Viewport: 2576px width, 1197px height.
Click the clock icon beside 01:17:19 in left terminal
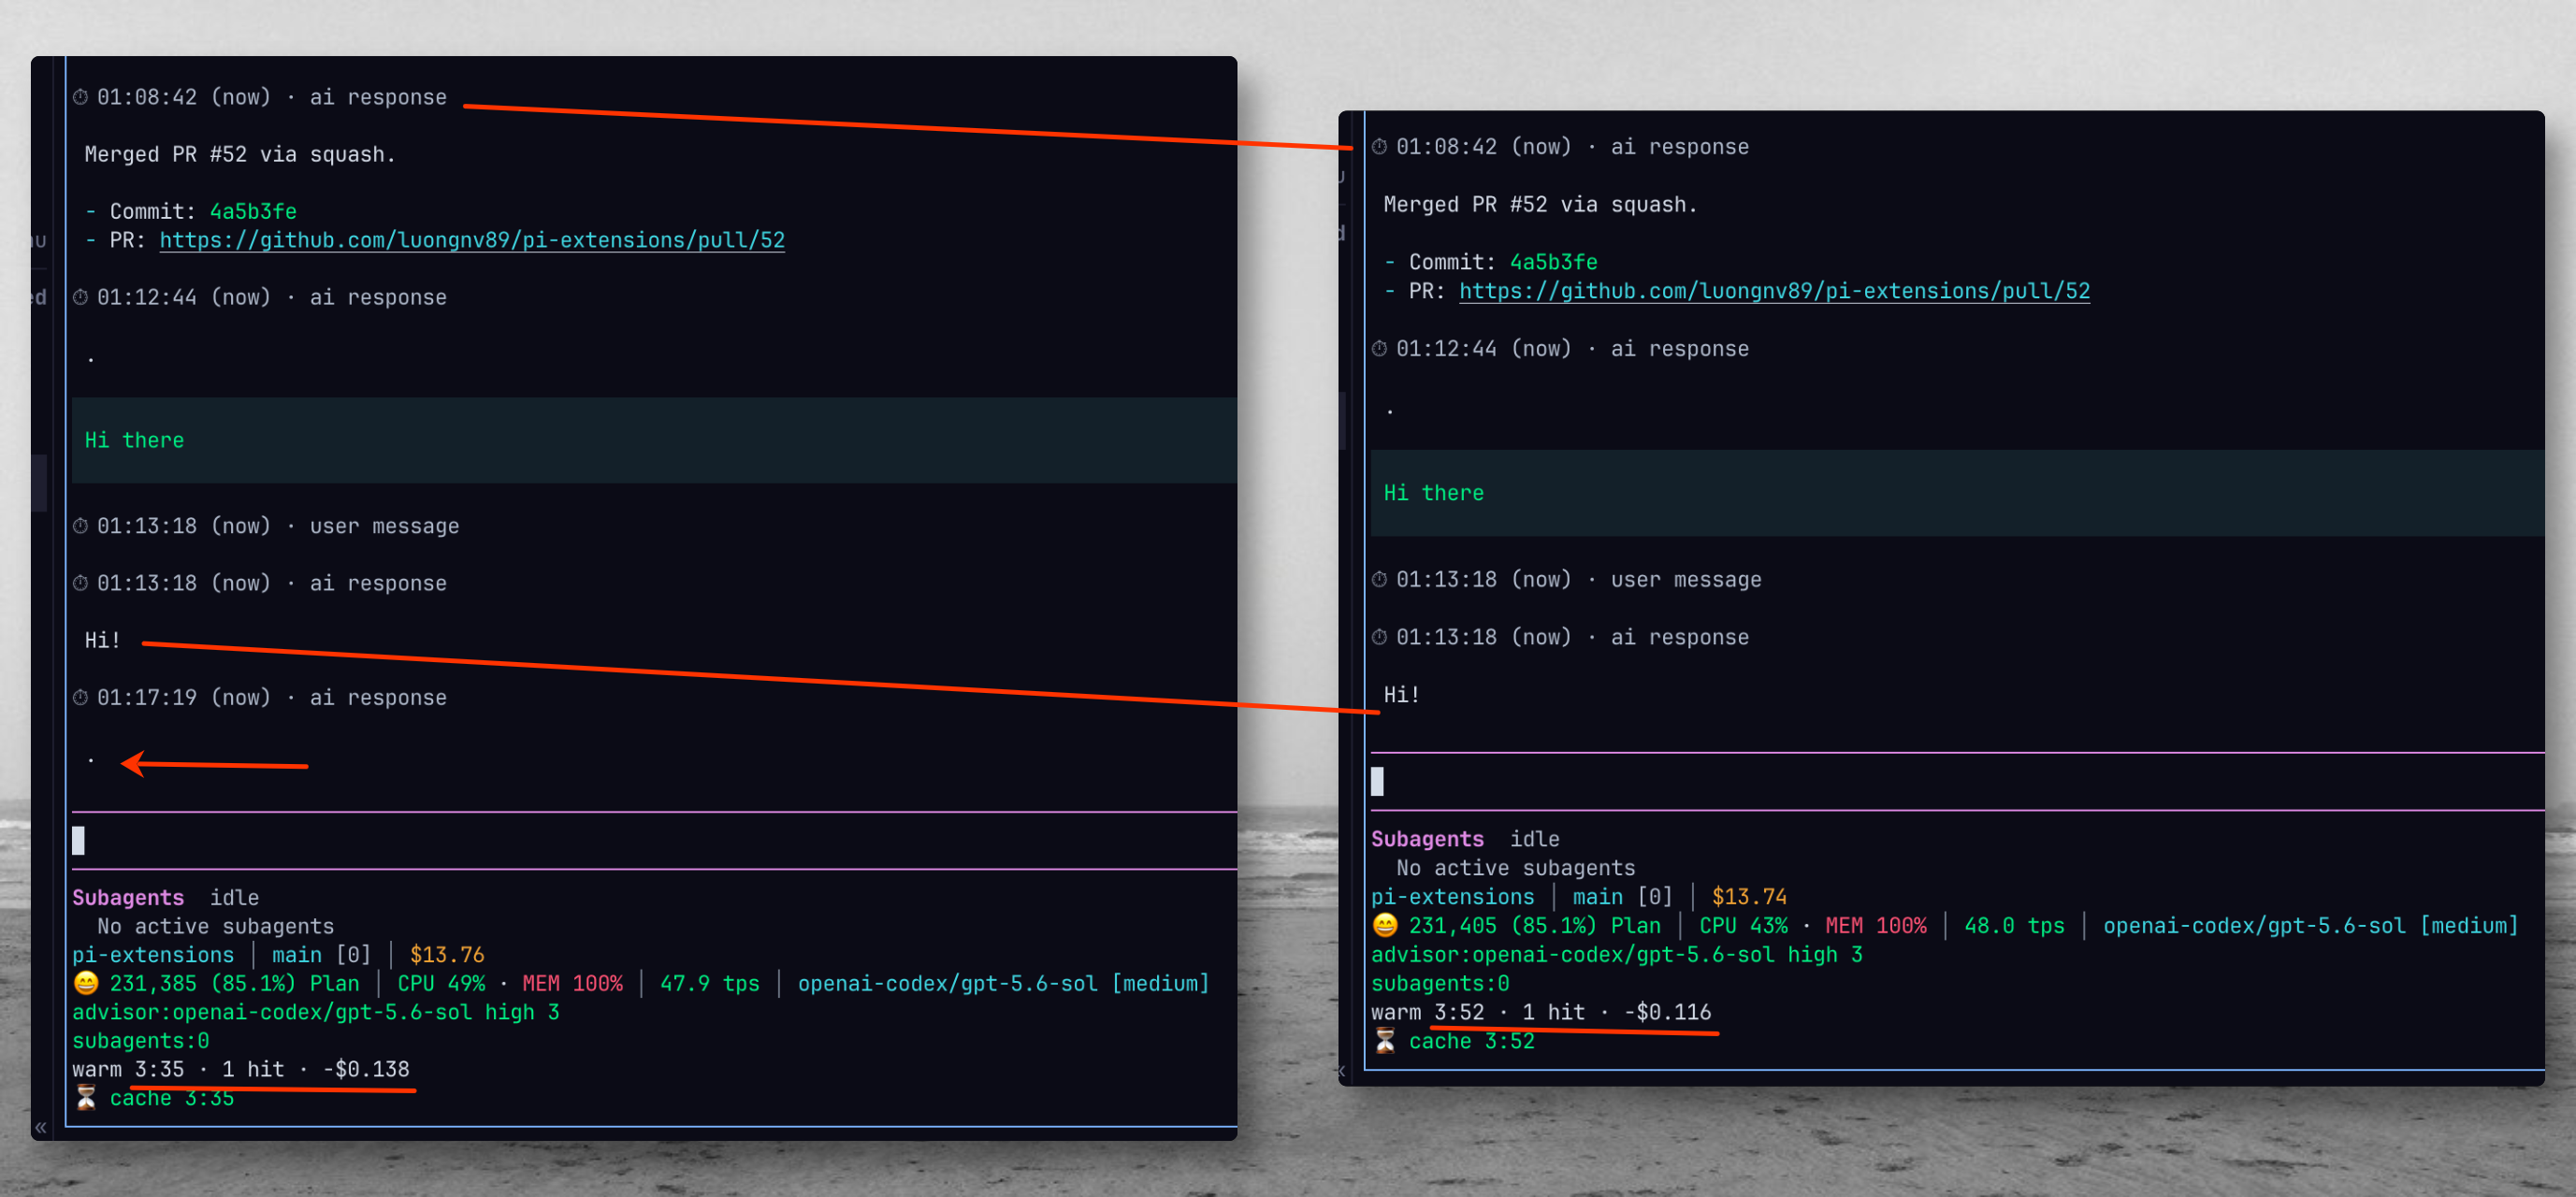click(81, 697)
